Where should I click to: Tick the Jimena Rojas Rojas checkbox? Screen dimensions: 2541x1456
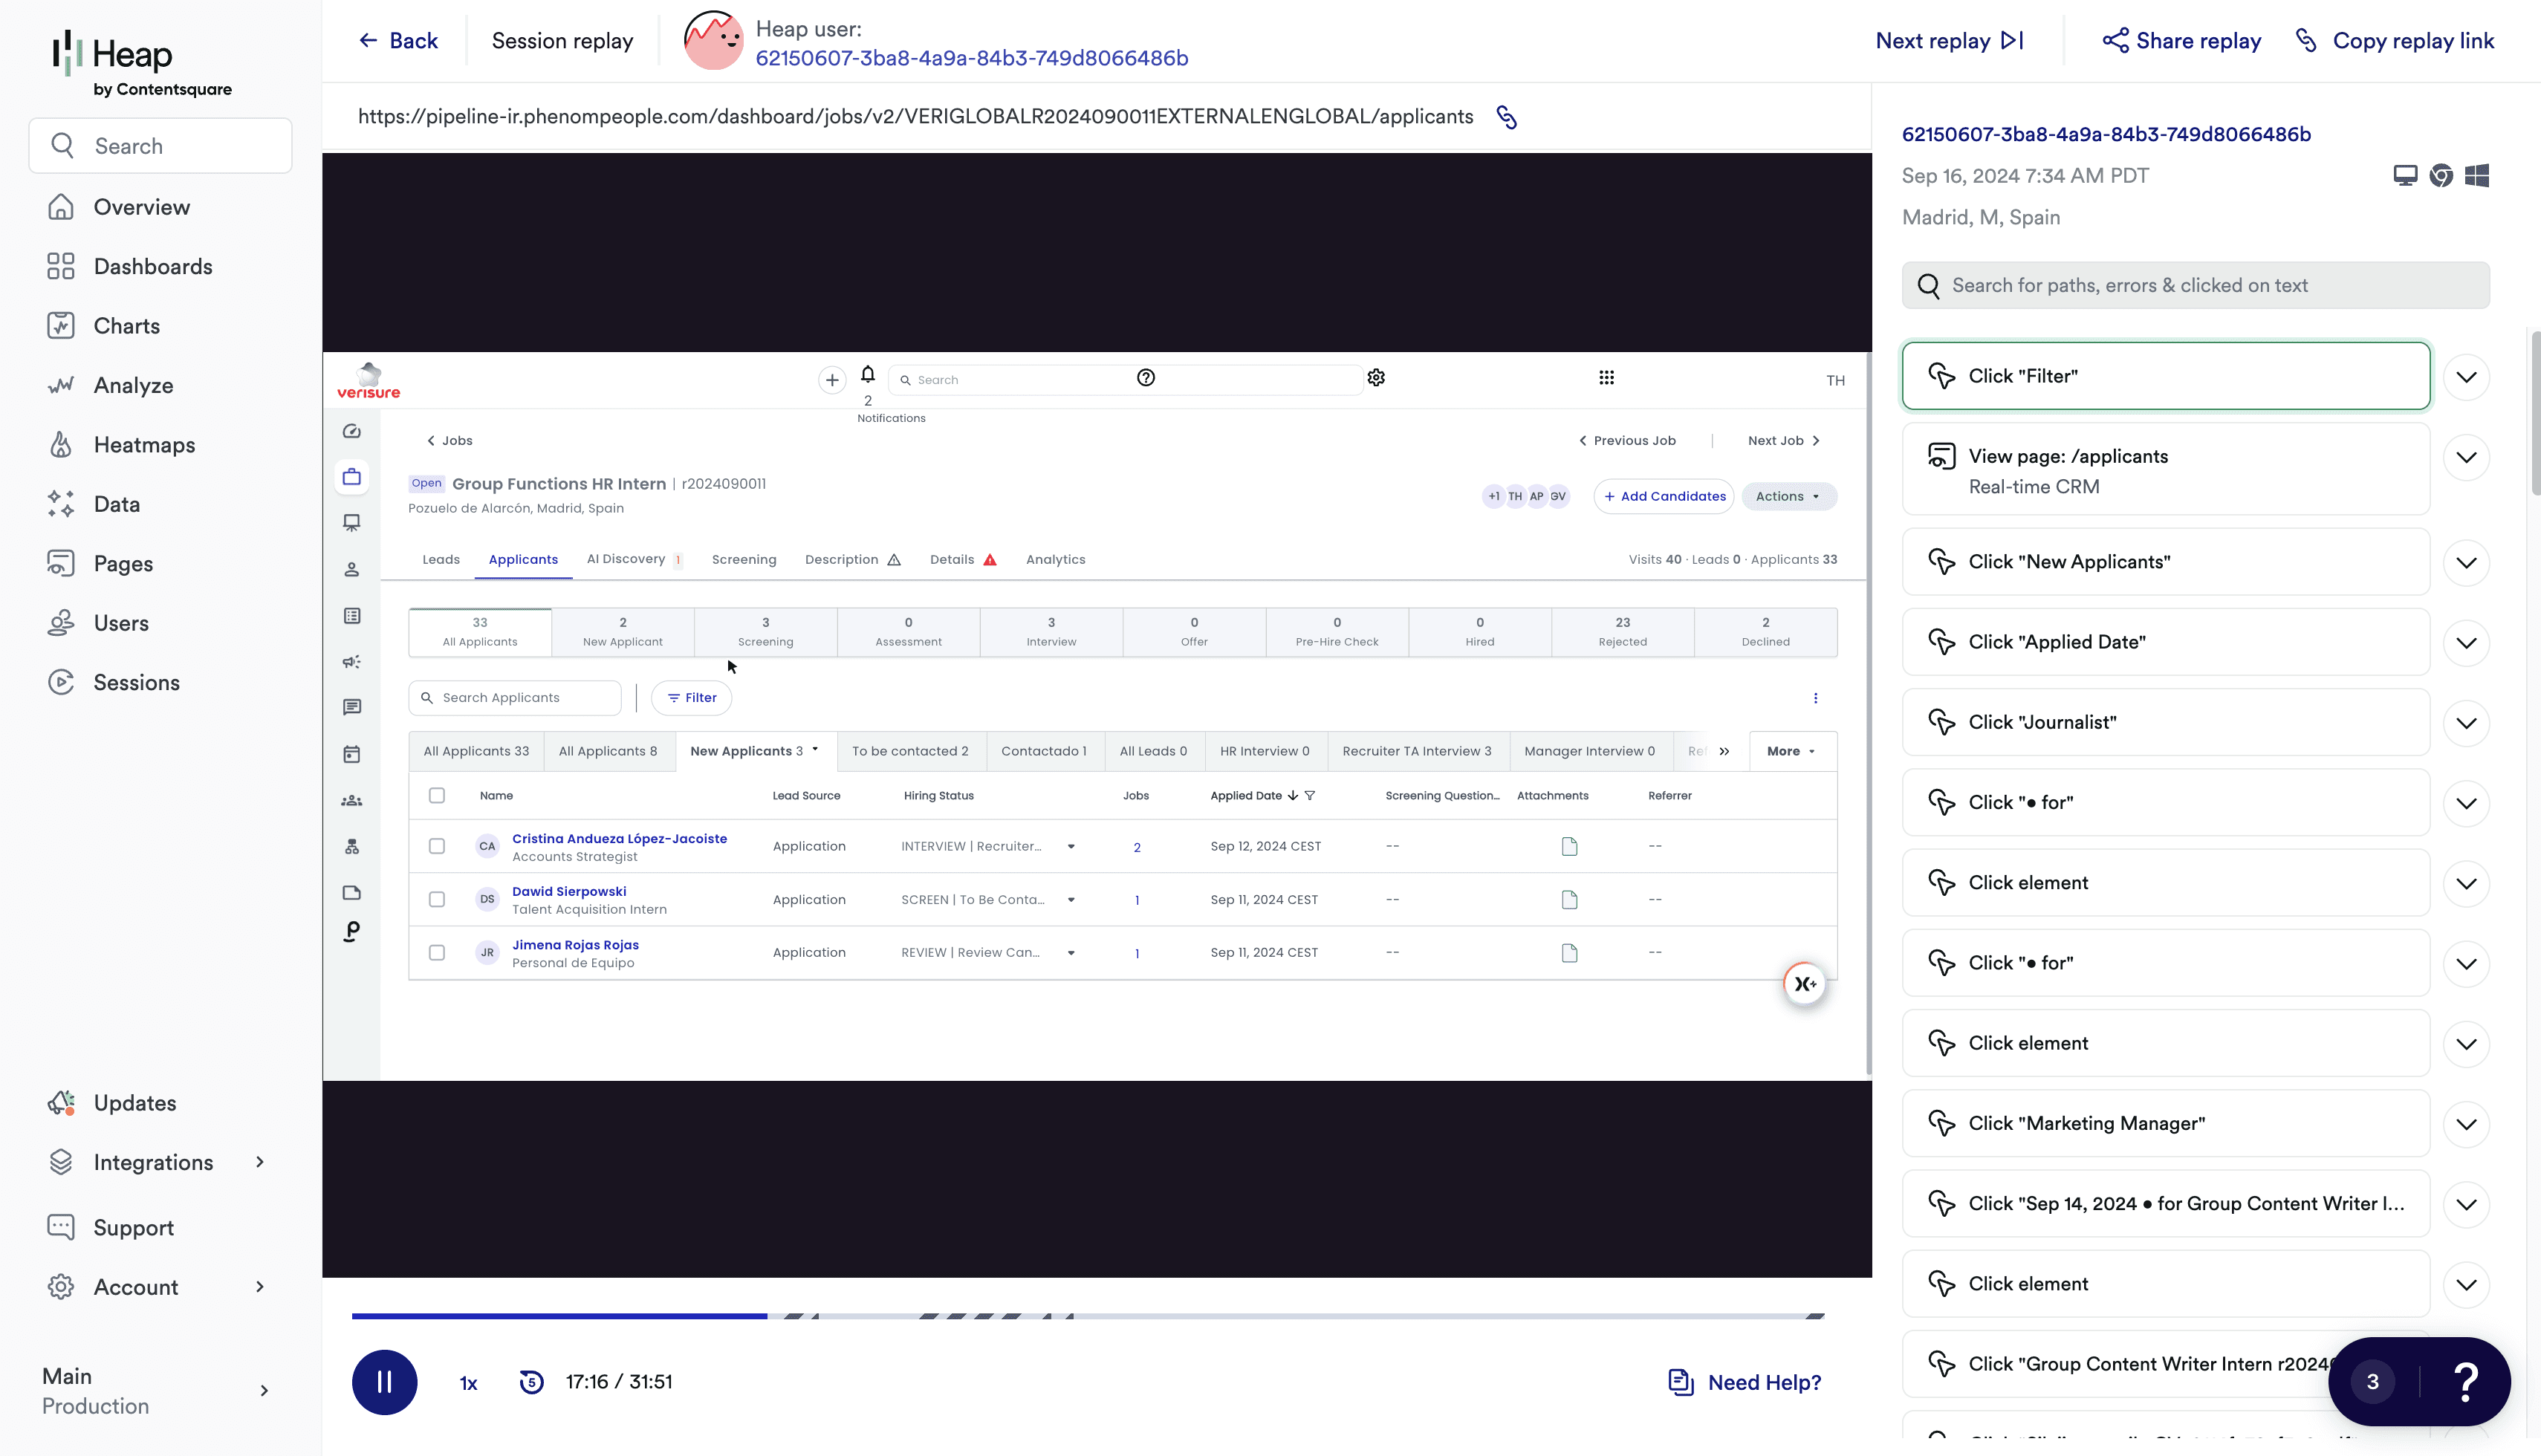coord(437,952)
